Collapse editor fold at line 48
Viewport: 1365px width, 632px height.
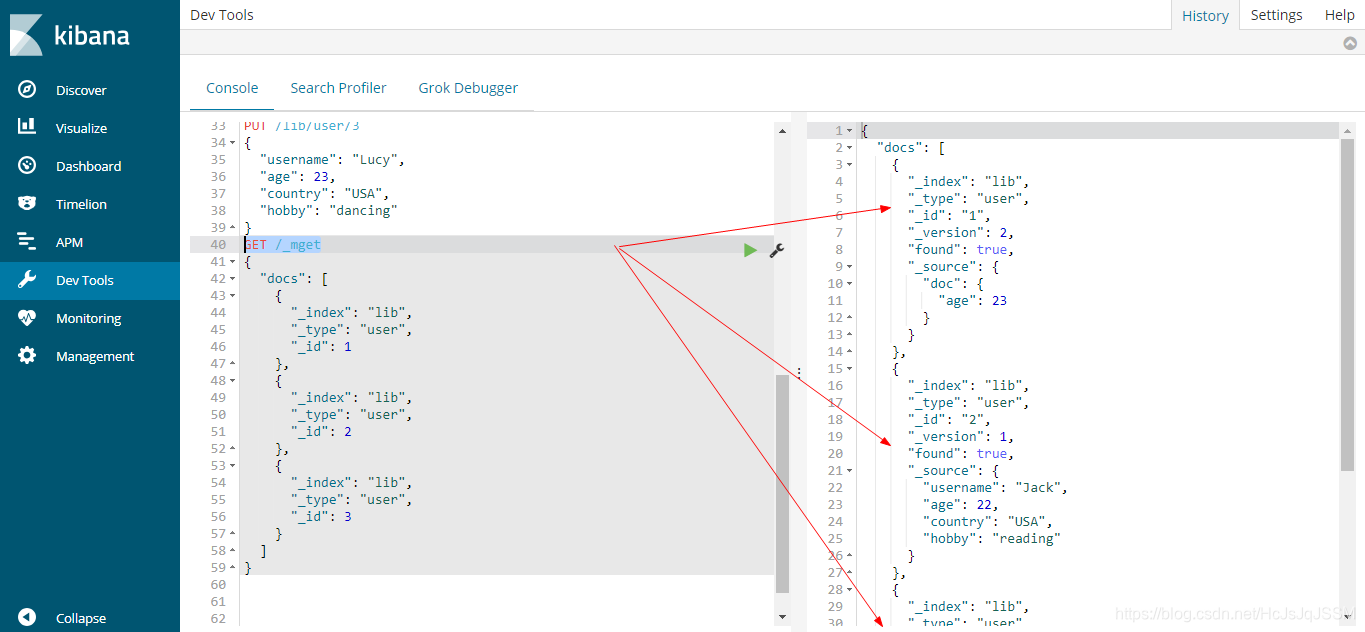point(234,381)
